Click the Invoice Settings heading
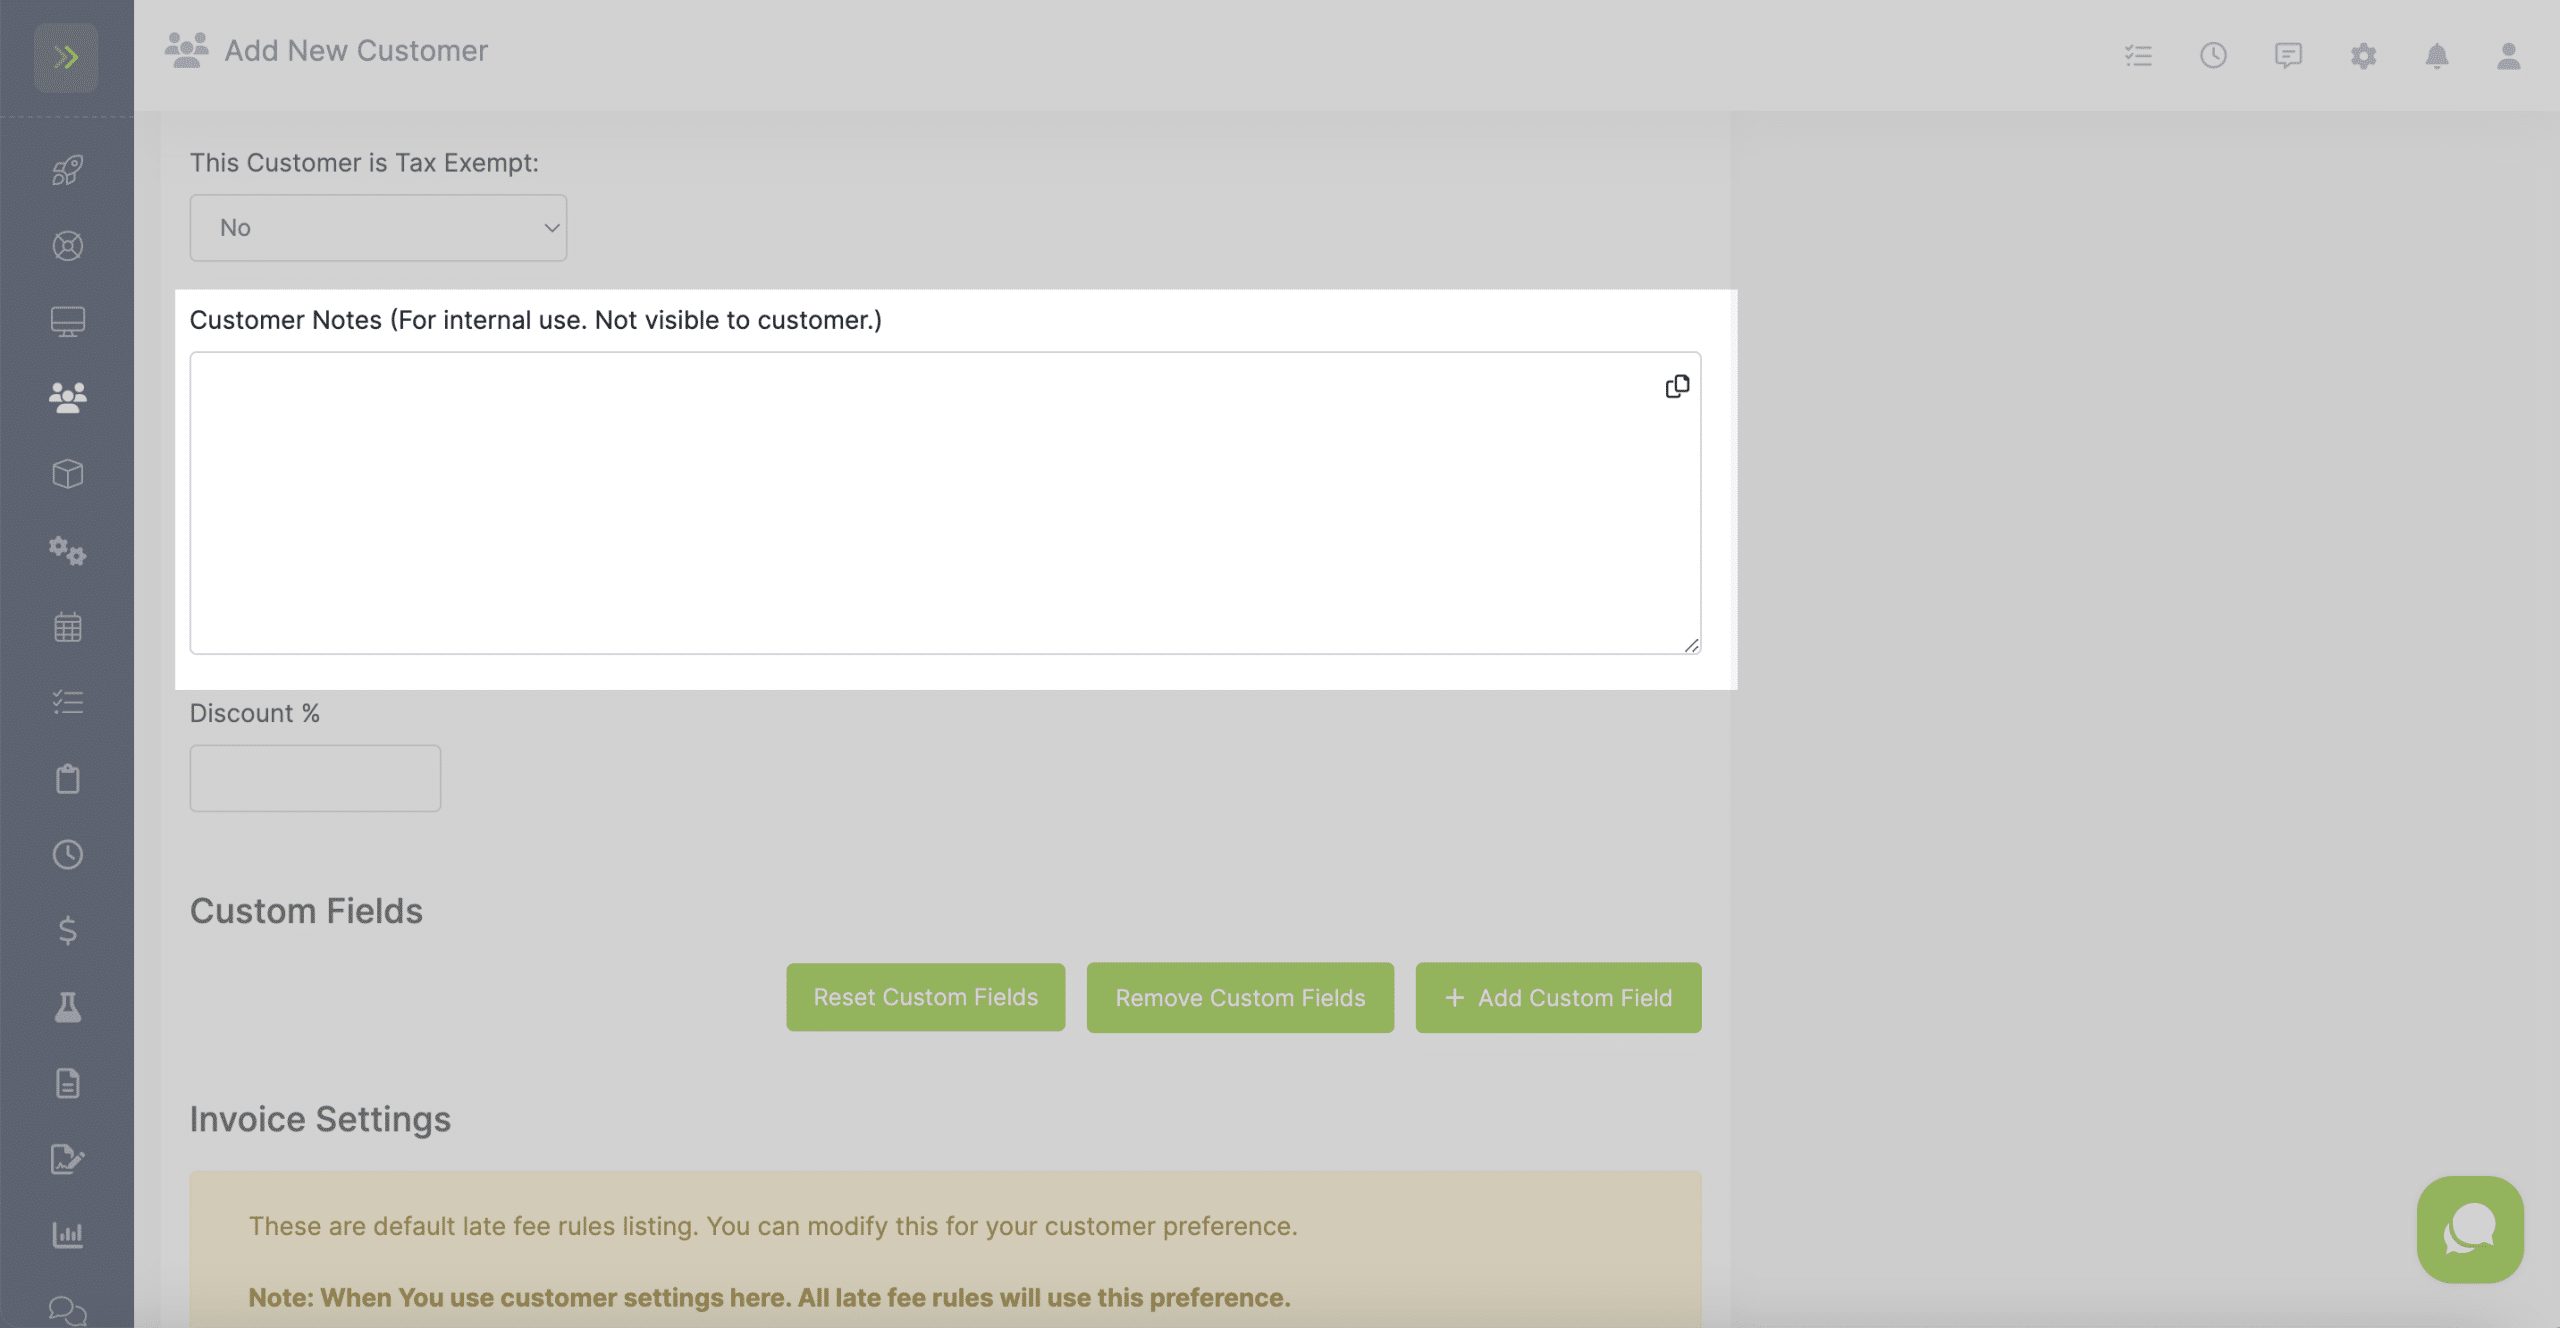The image size is (2560, 1328). 320,1119
